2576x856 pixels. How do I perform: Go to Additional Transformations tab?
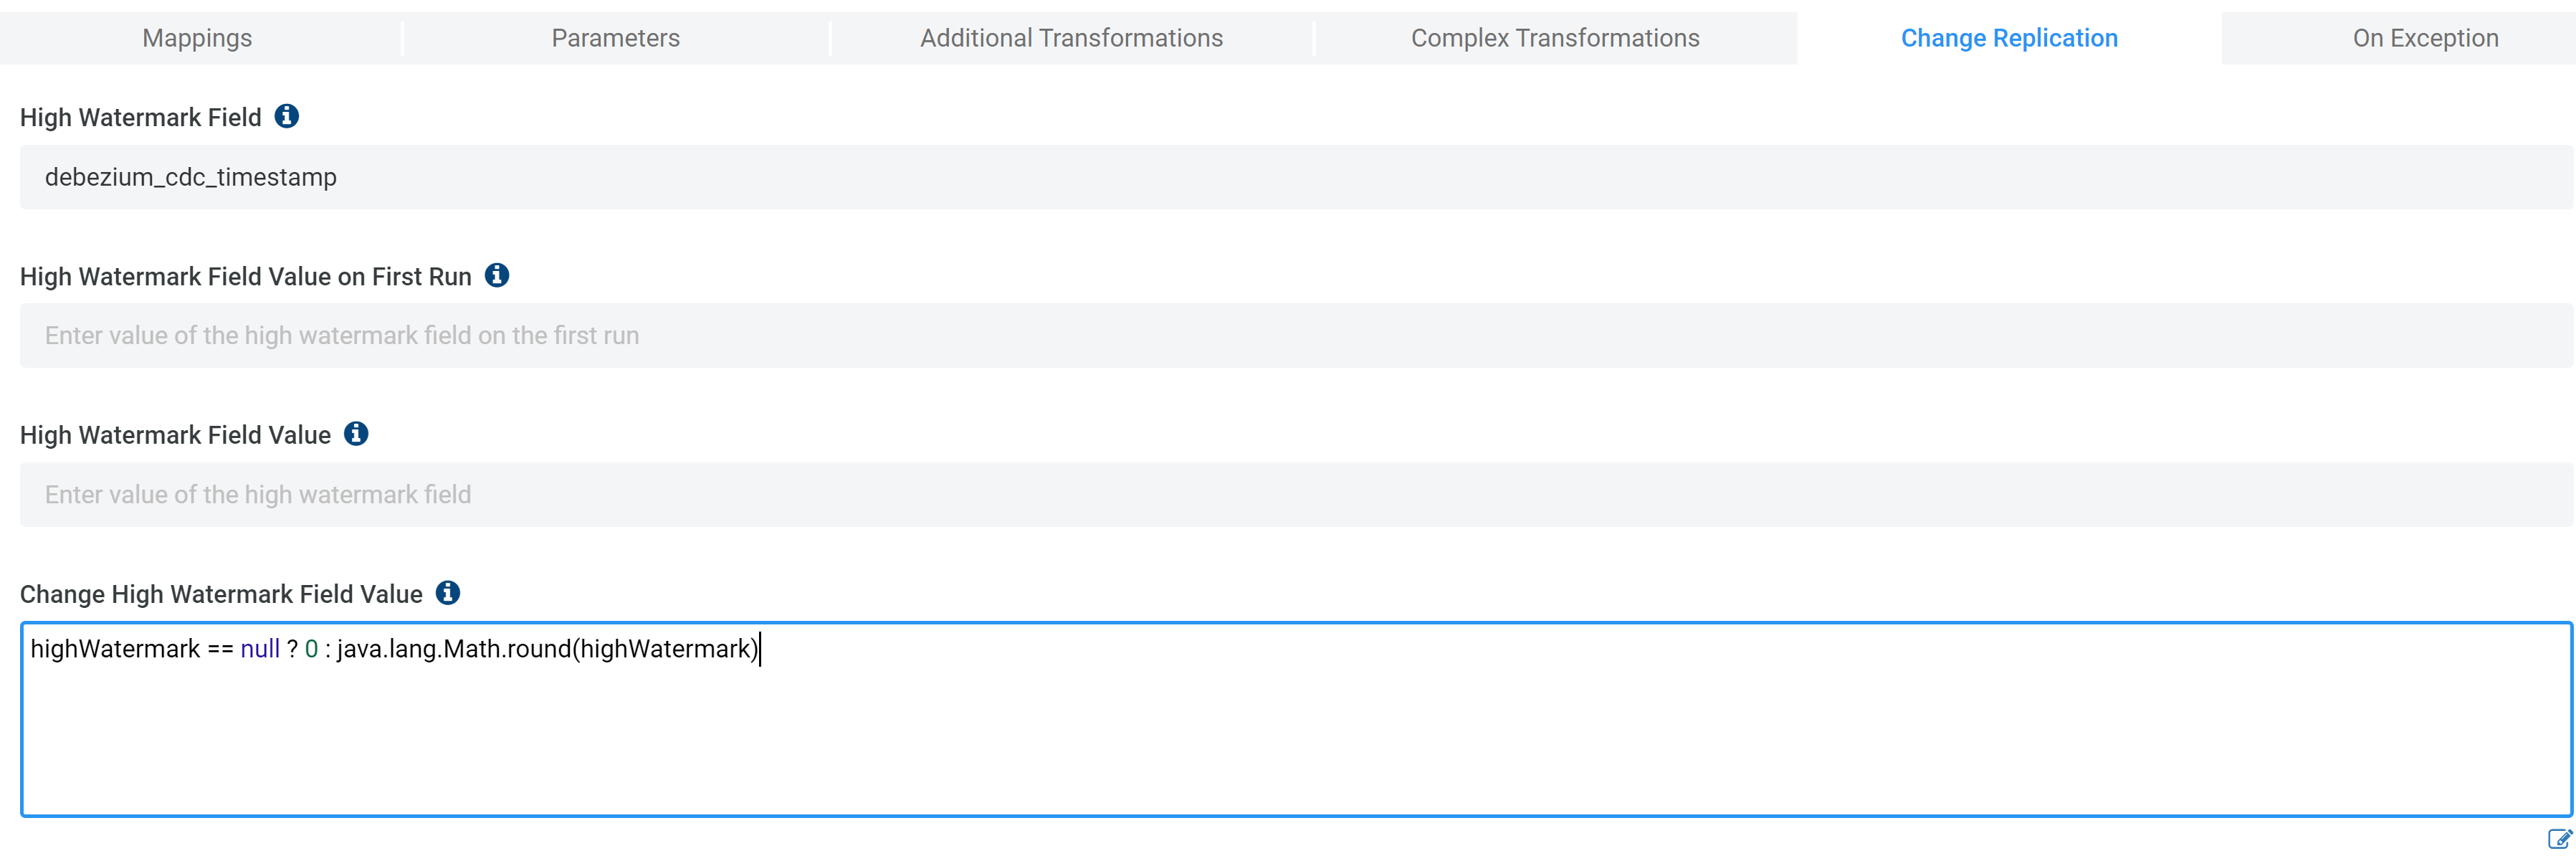[1071, 38]
